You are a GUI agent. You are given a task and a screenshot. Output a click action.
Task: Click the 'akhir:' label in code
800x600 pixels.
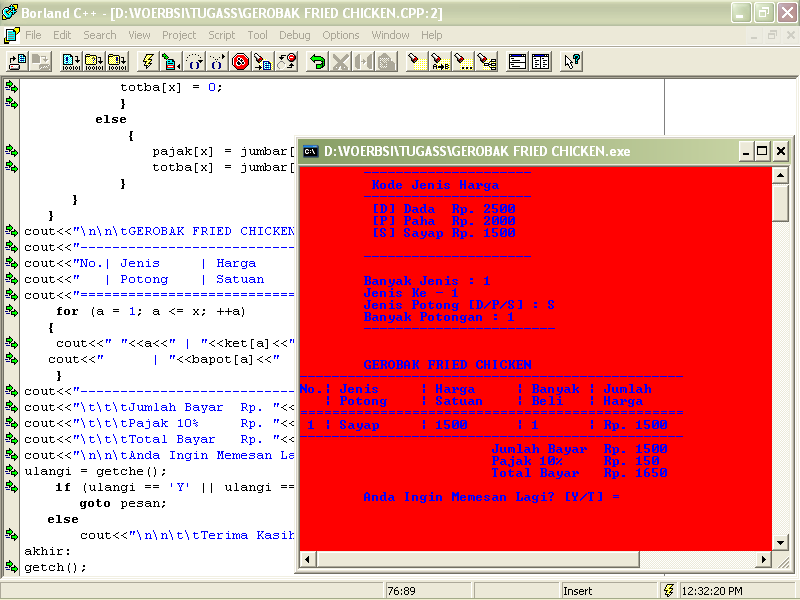47,551
